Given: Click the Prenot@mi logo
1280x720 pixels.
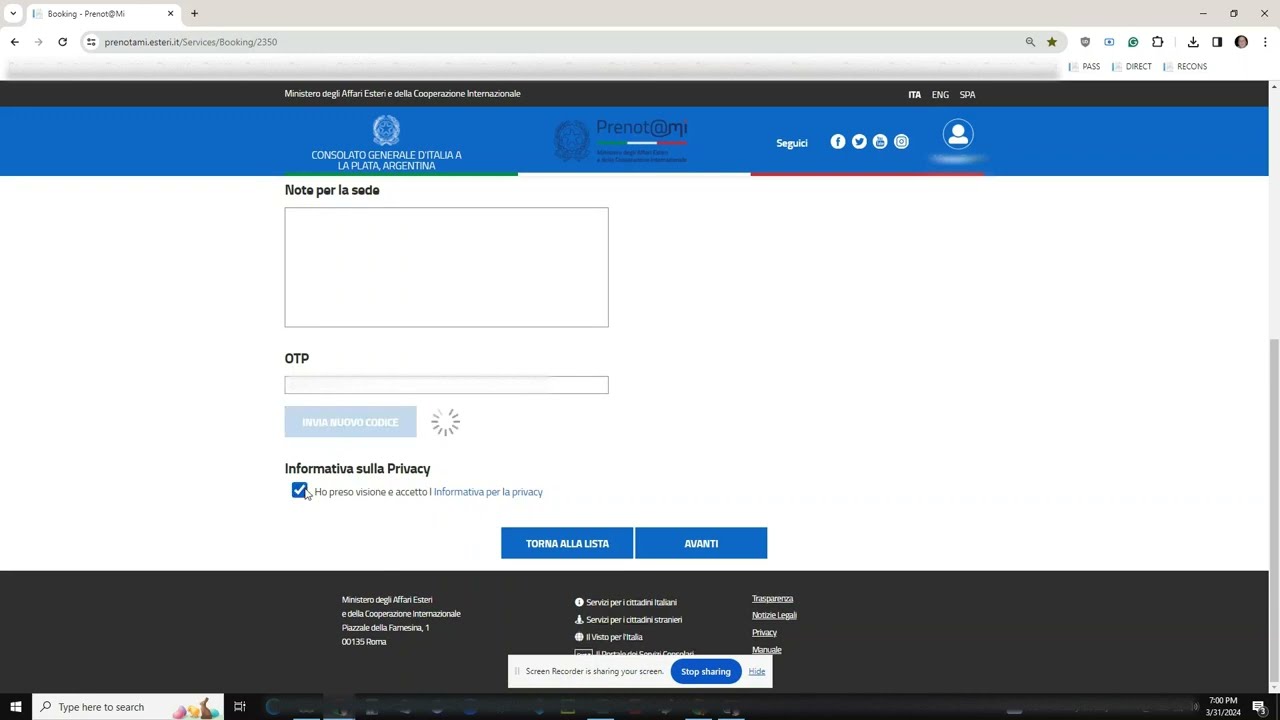Looking at the screenshot, I should tap(621, 141).
